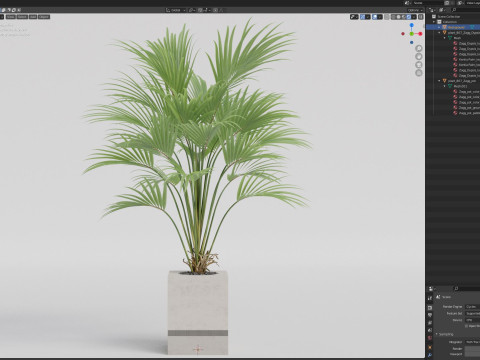Image resolution: width=480 pixels, height=360 pixels.
Task: Open the Output properties tab
Action: point(430,315)
